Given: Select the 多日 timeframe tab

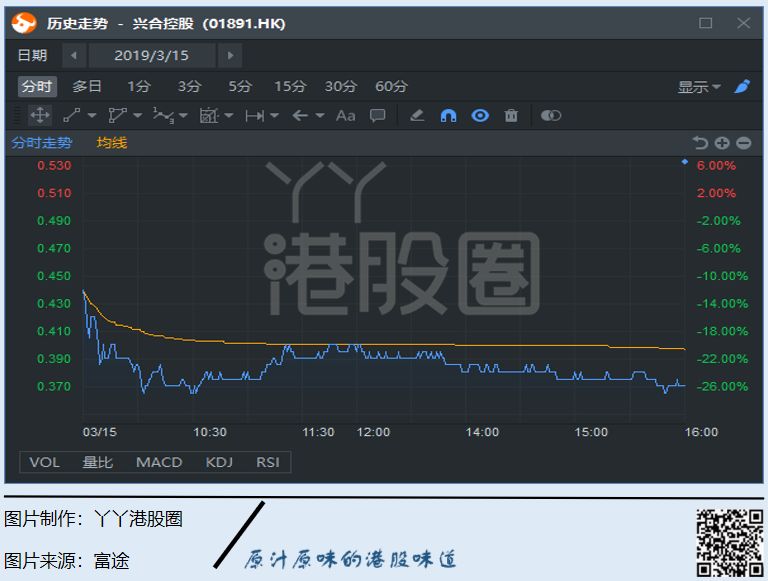Looking at the screenshot, I should pyautogui.click(x=87, y=87).
